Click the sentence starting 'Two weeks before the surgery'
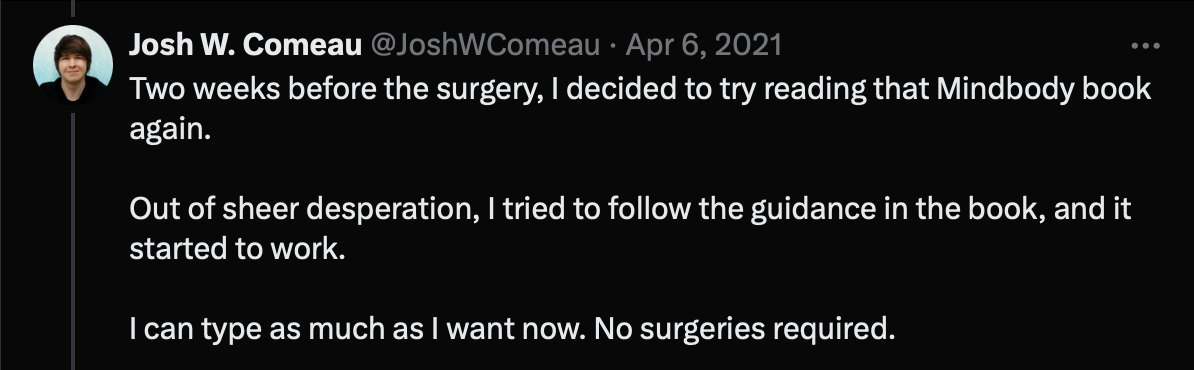 640,110
